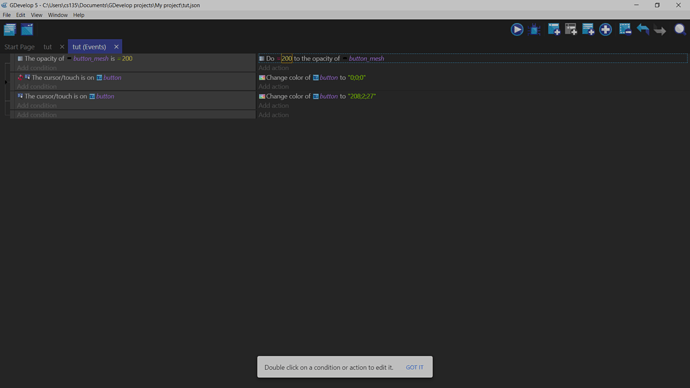Add action under the "208;2;27" color action
Viewport: 690px width, 388px height.
pos(273,106)
